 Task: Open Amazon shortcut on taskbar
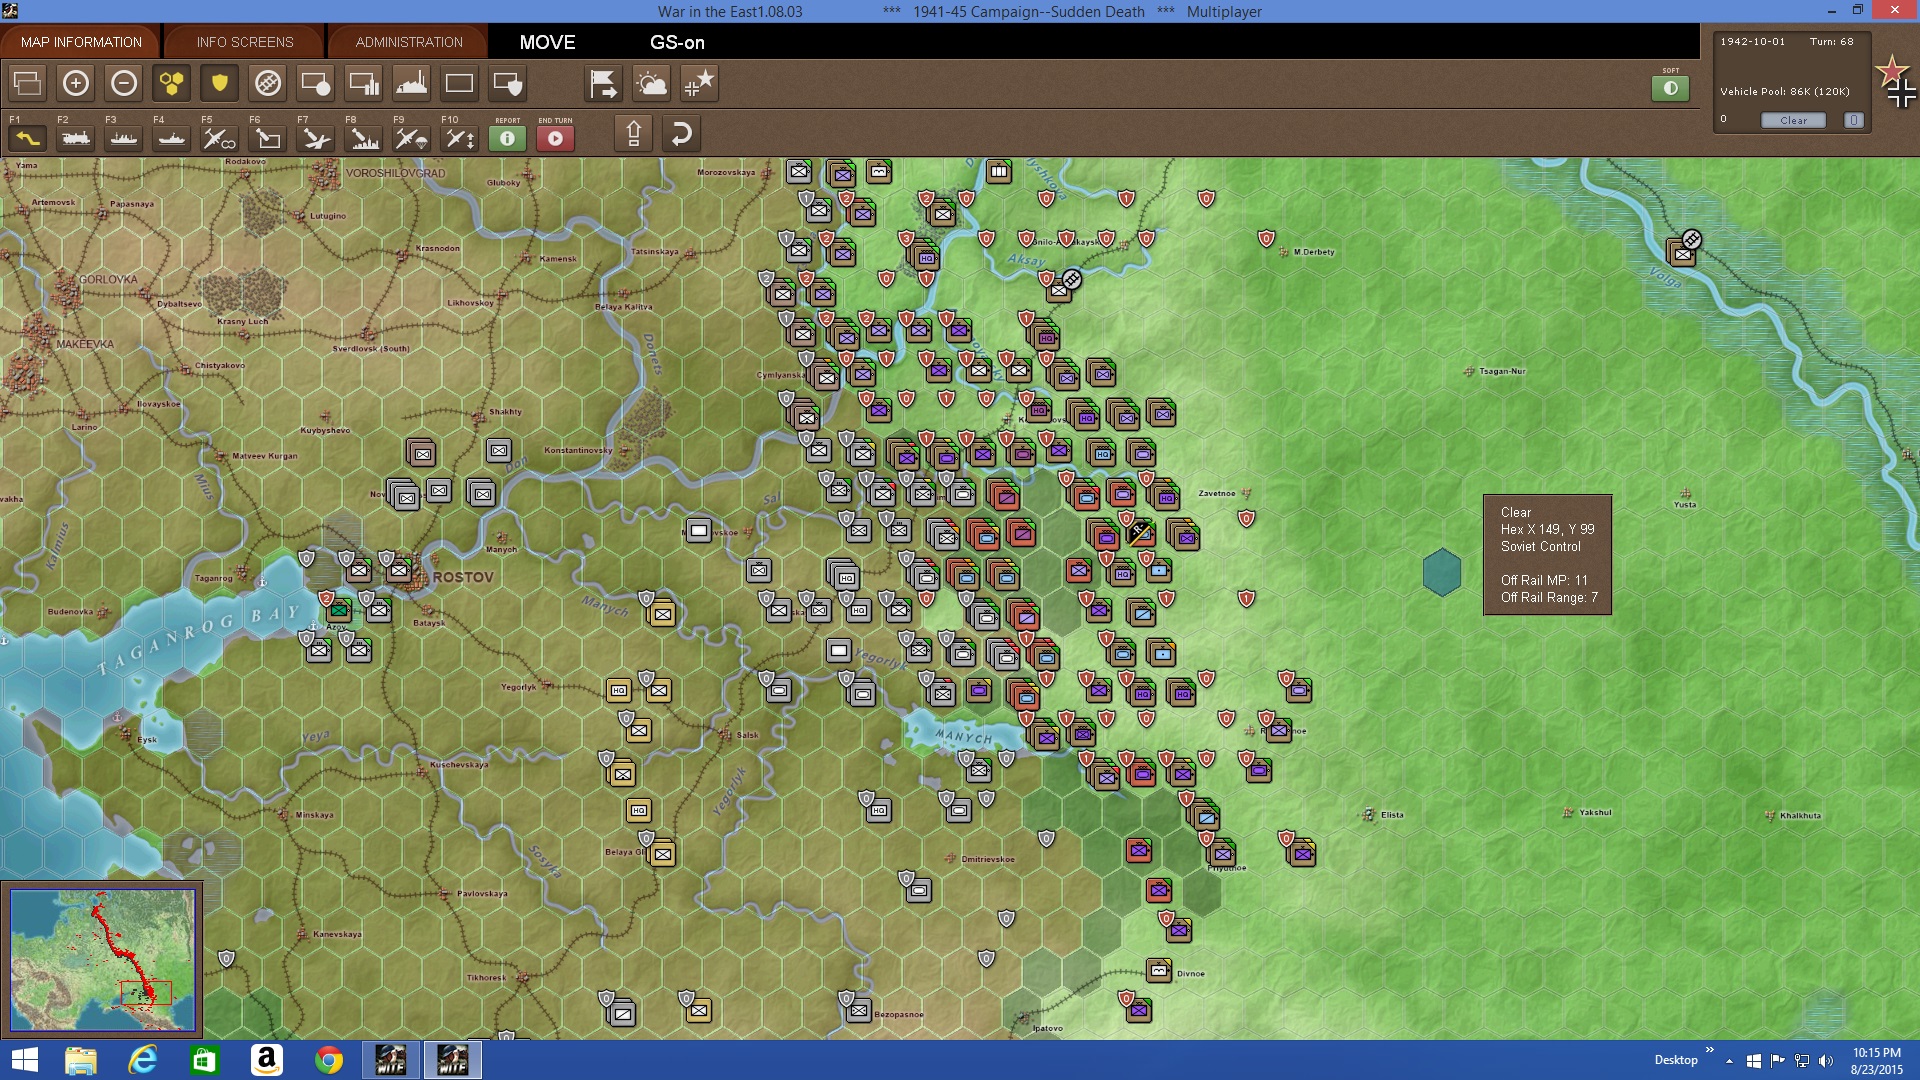point(267,1060)
